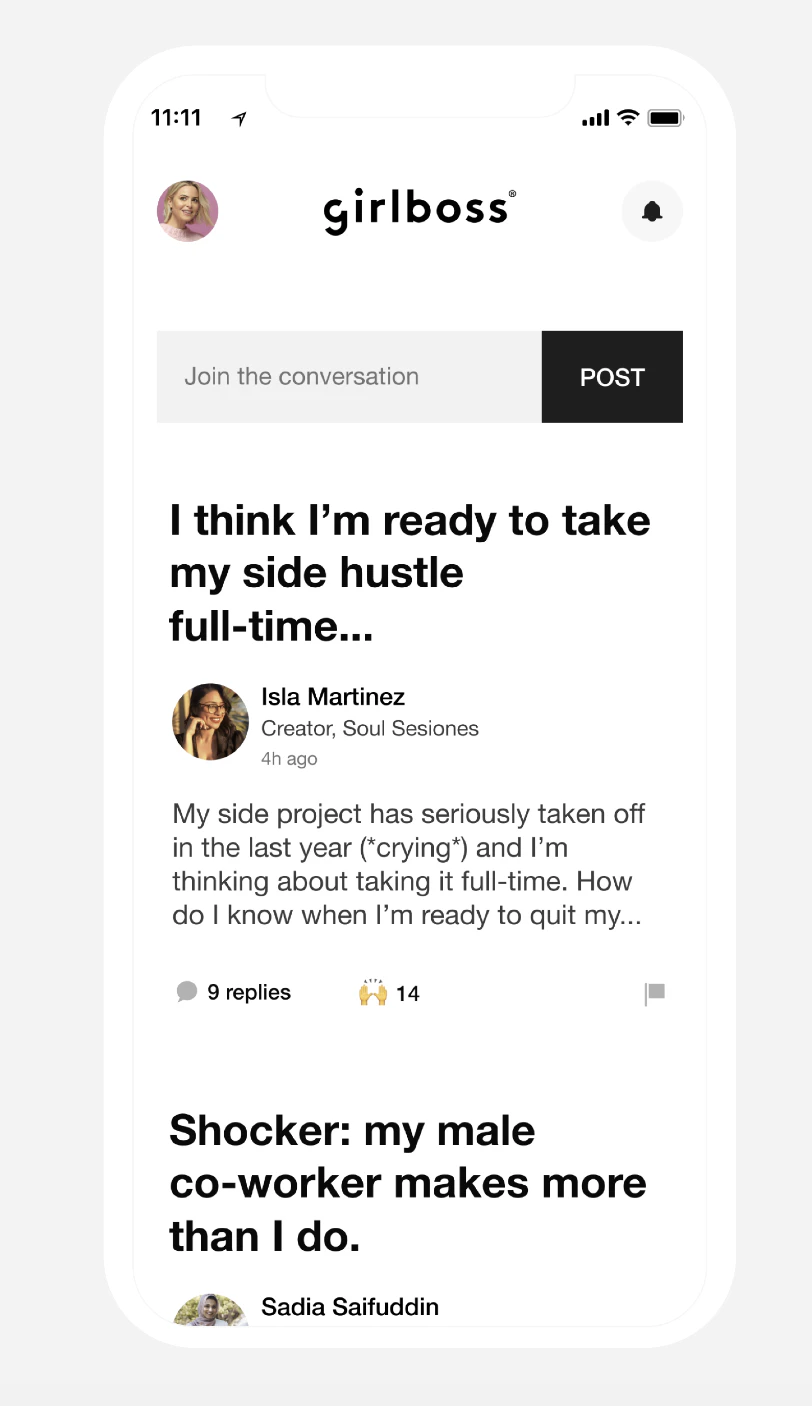Screen dimensions: 812x1406
Task: Give a raised-hands reaction to Isla's post
Action: [373, 990]
